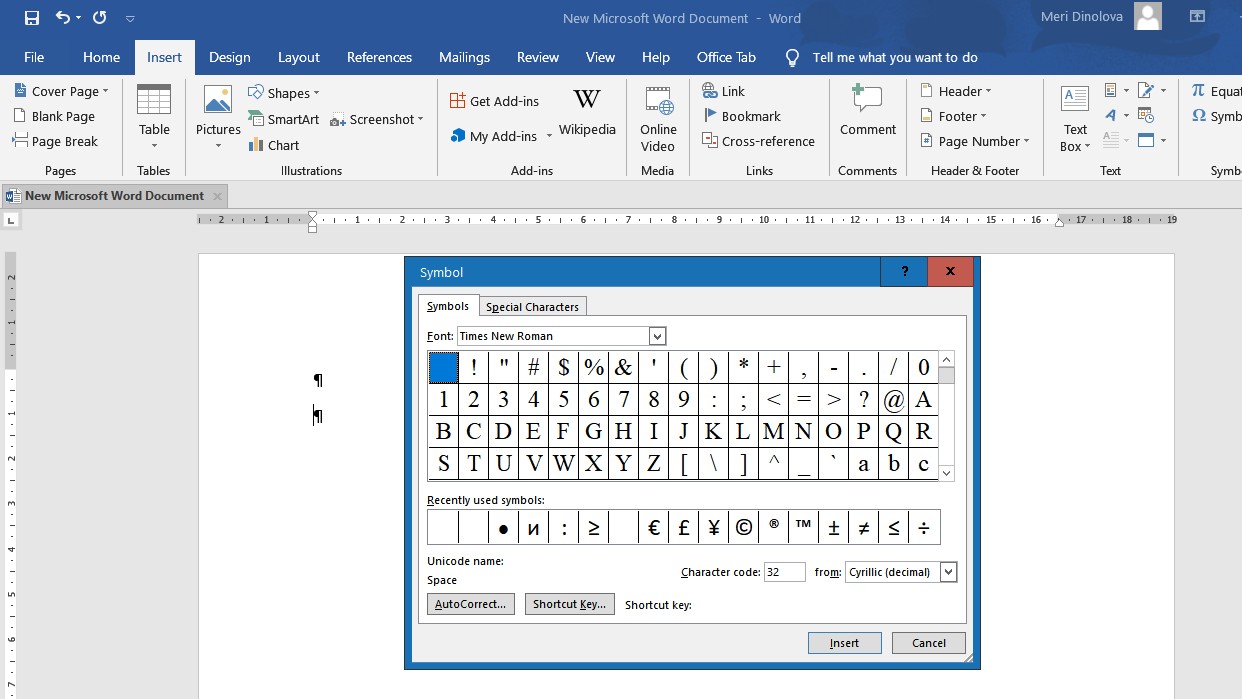This screenshot has height=699, width=1242.
Task: Open the Table insert button
Action: click(154, 117)
